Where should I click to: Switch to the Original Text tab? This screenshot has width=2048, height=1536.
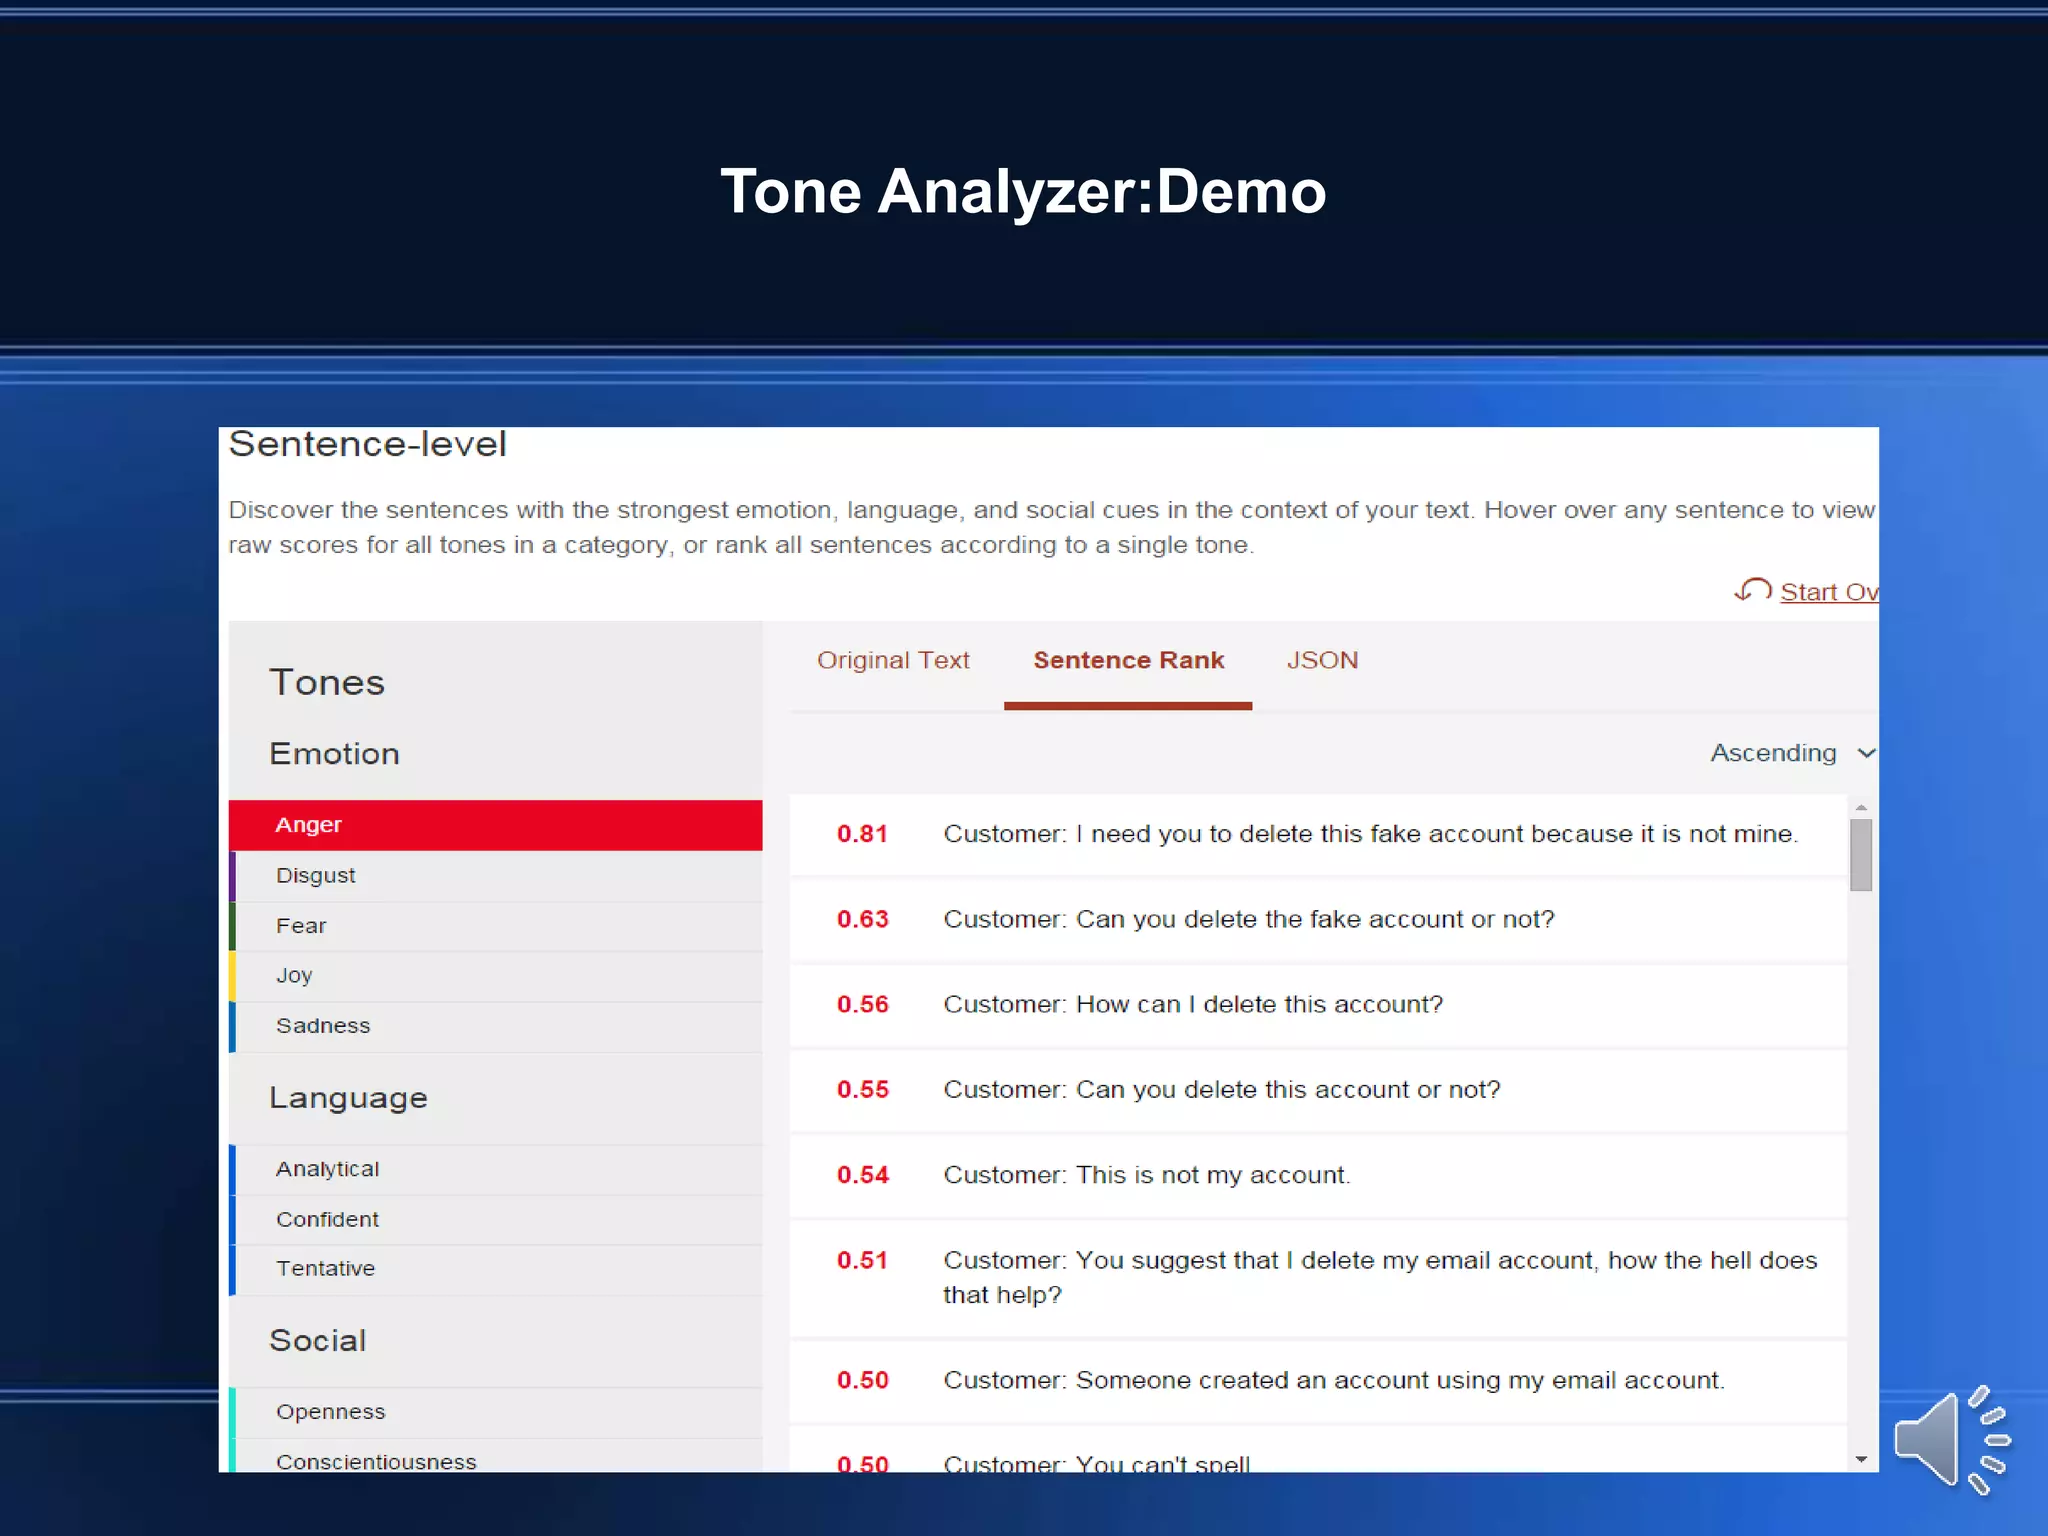coord(893,660)
